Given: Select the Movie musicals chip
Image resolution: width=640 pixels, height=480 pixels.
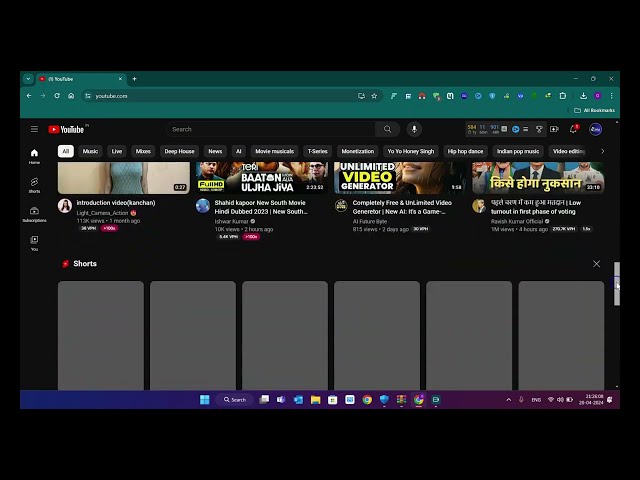Looking at the screenshot, I should 274,151.
